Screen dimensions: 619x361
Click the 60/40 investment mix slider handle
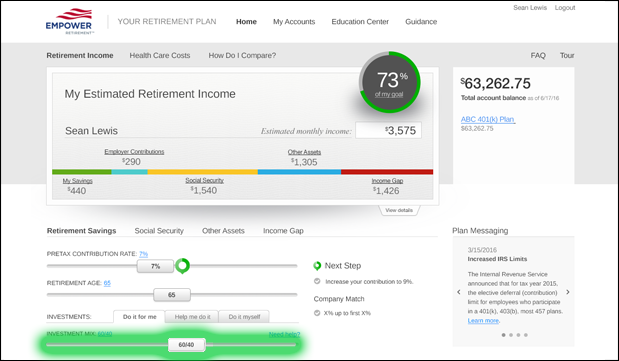click(186, 345)
